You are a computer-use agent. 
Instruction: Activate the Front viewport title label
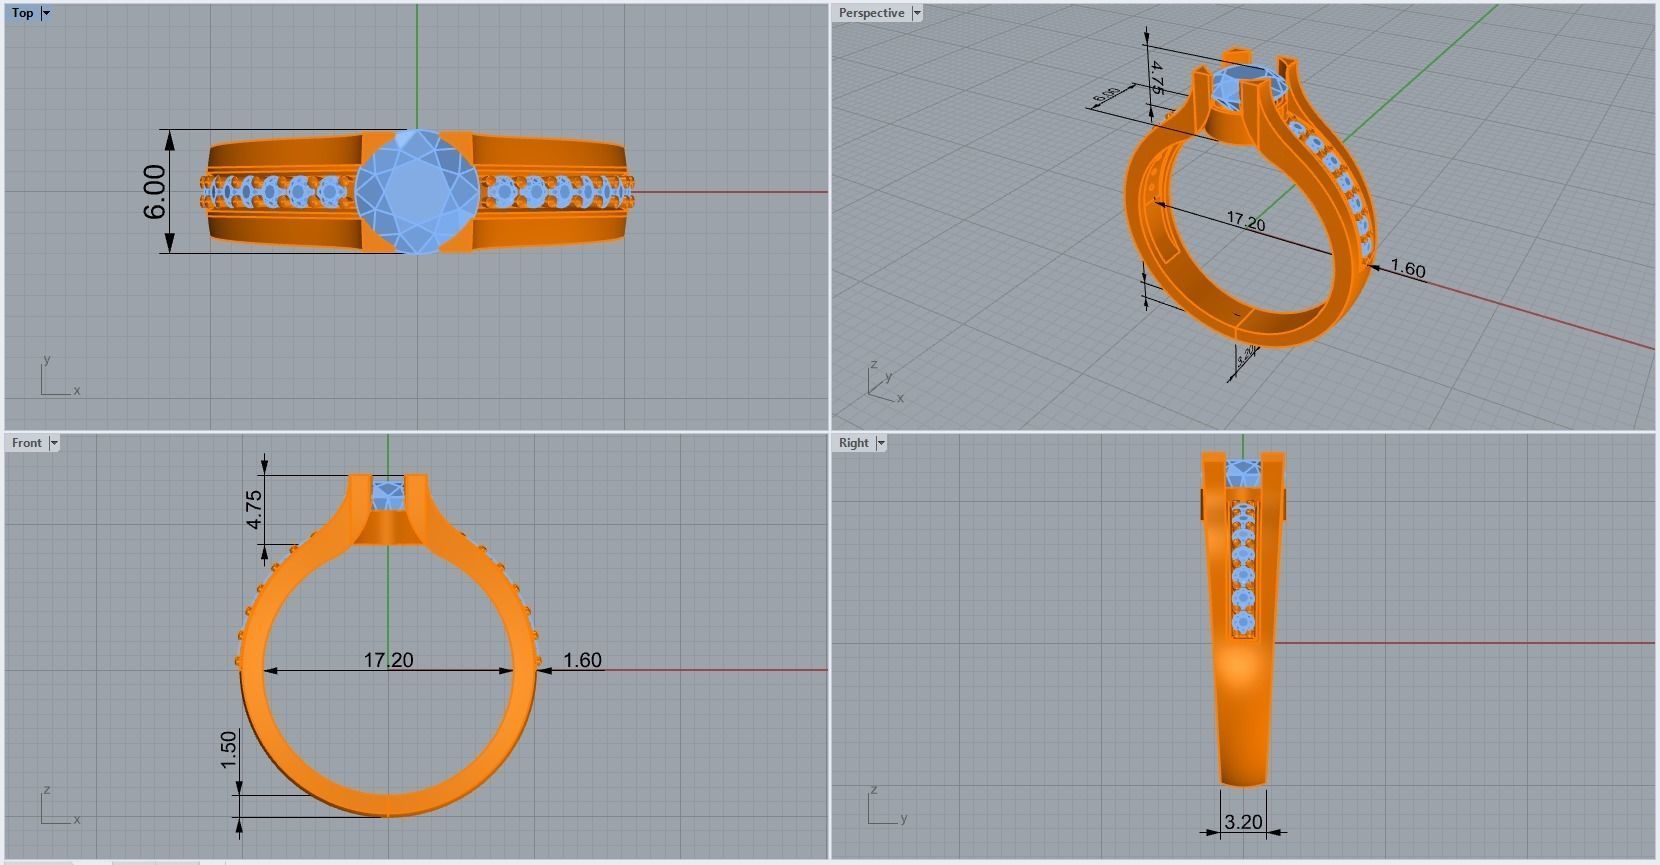[27, 443]
